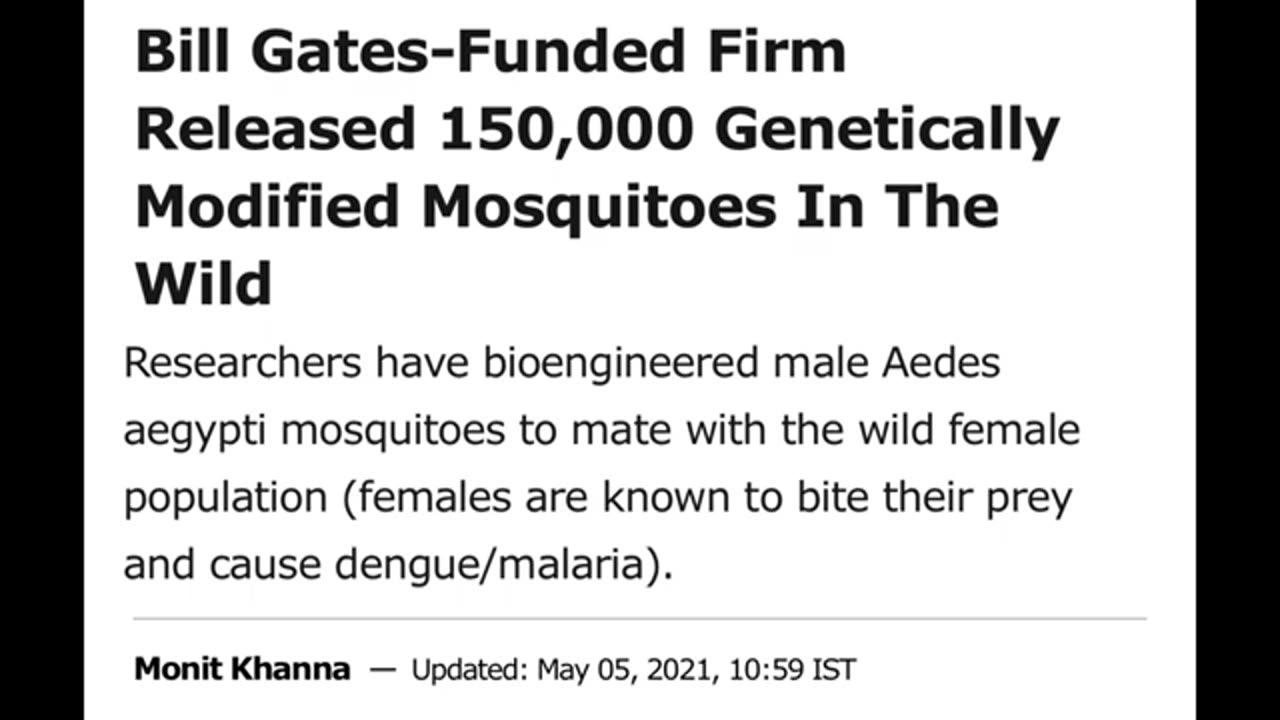Click the word "Wild" ending the headline
Screen dimensions: 1280x720
(x=203, y=282)
